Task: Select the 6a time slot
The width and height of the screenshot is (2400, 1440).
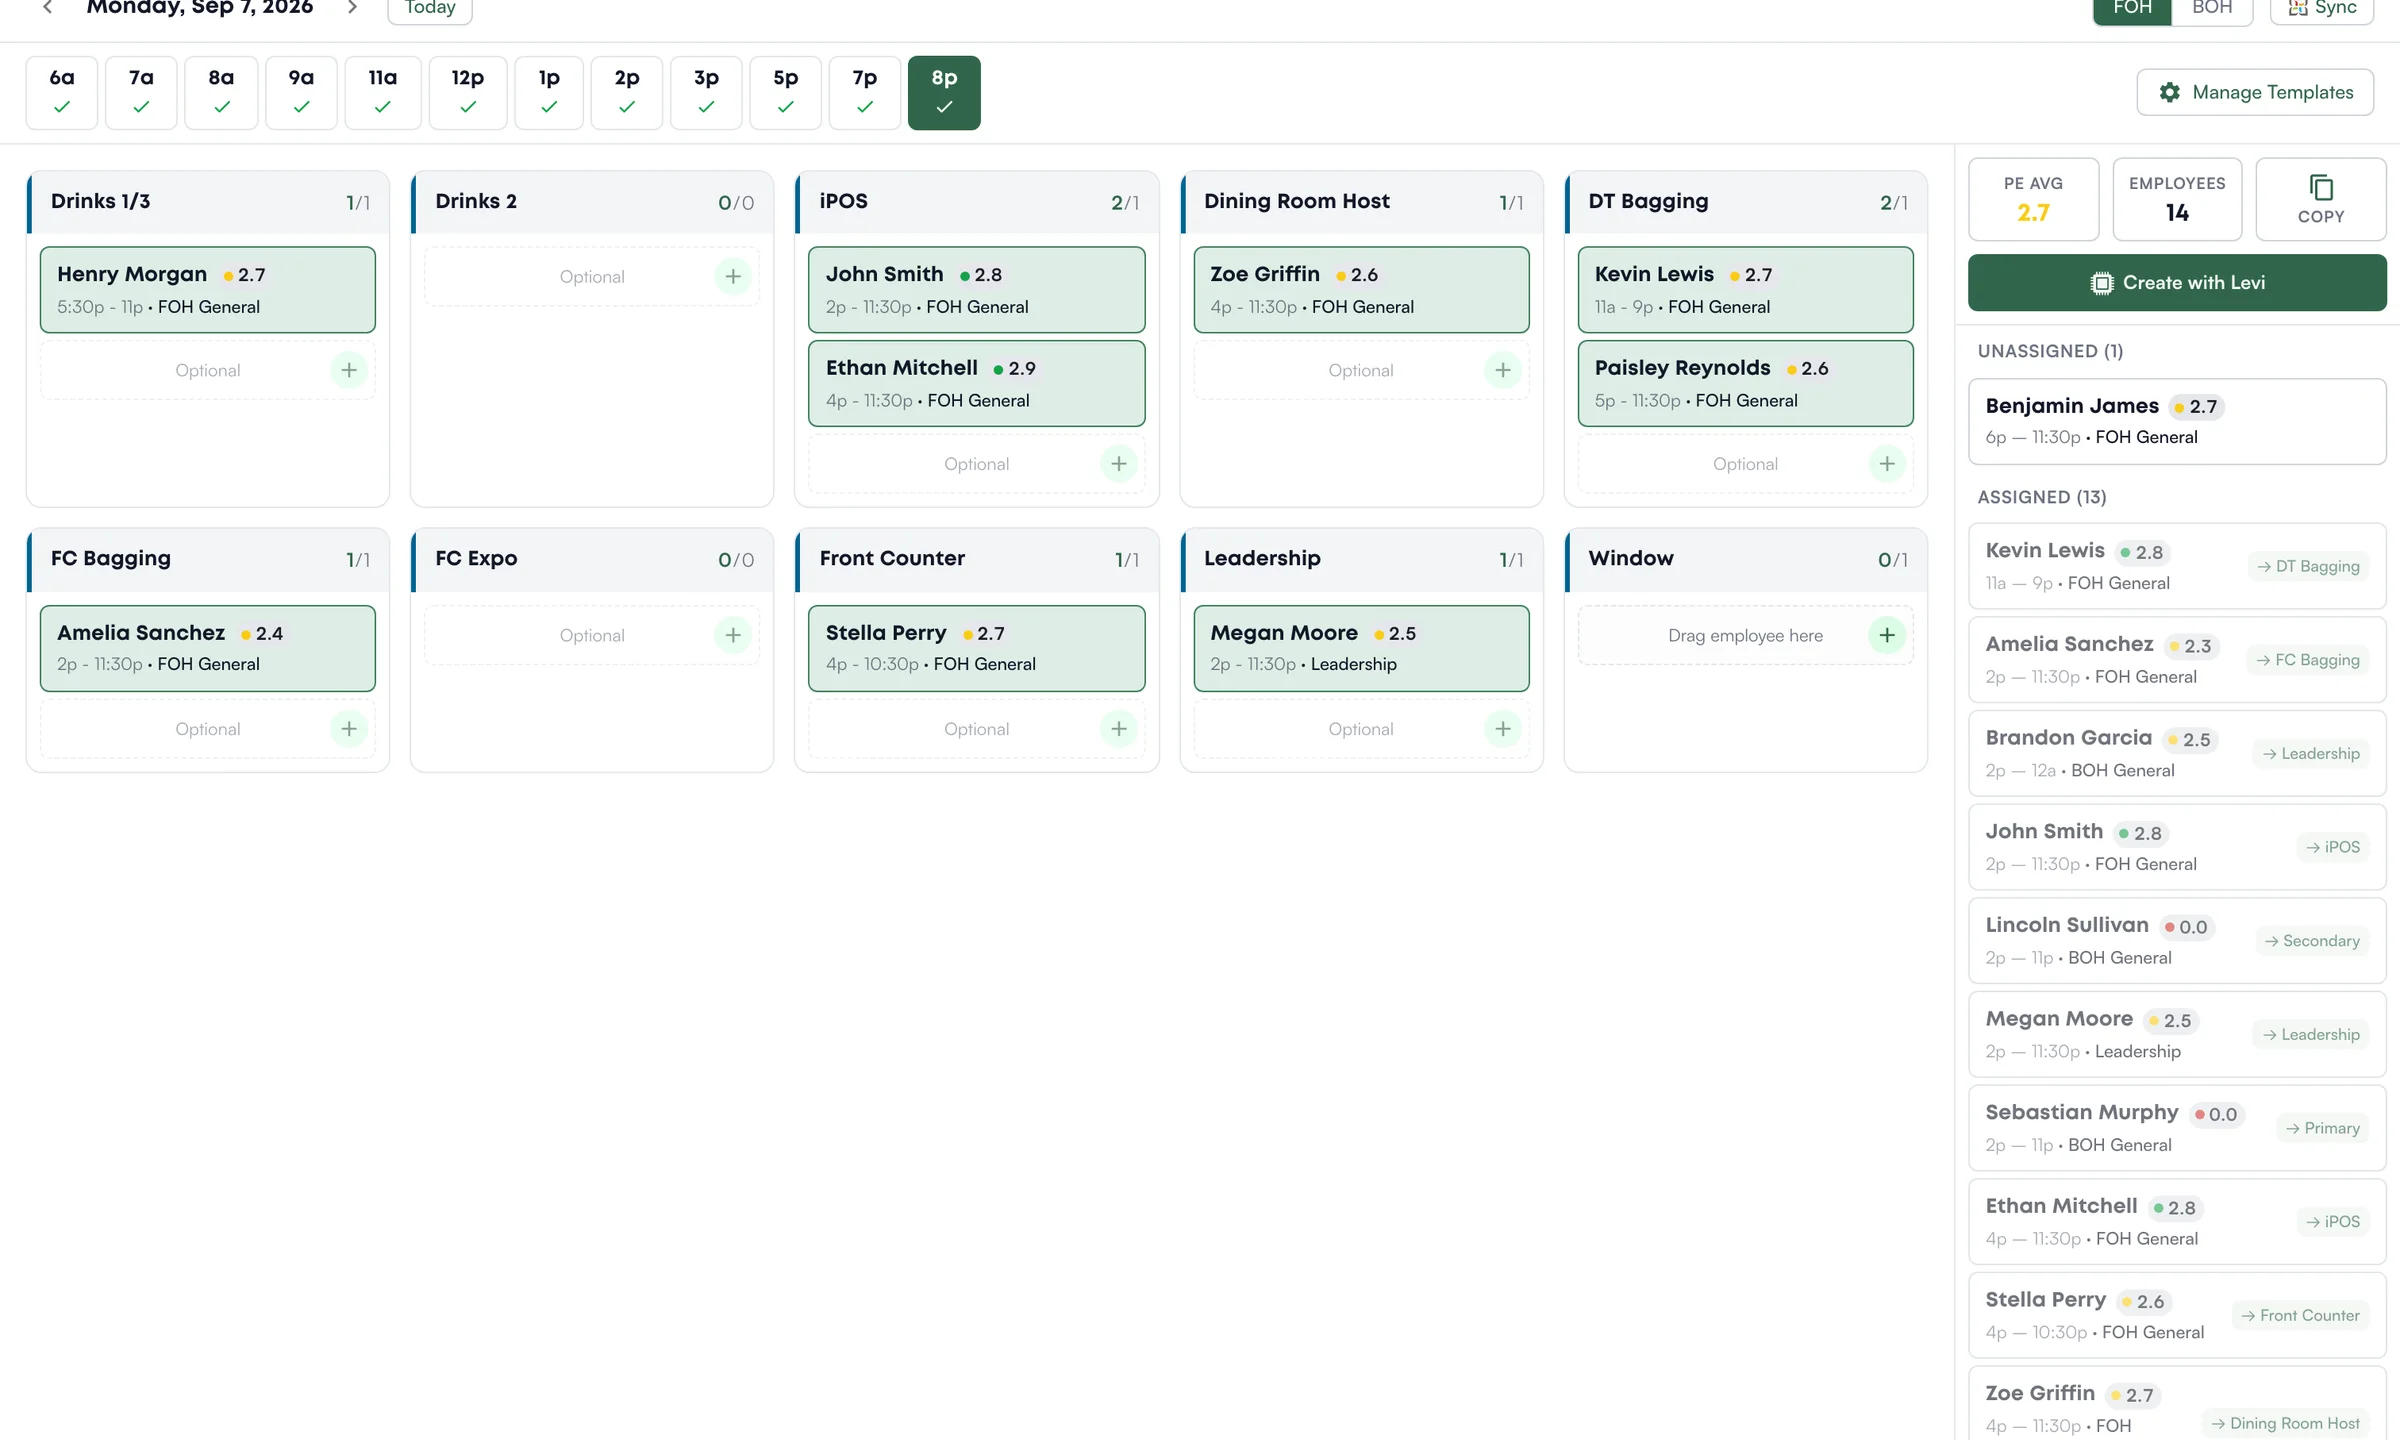Action: pyautogui.click(x=62, y=92)
